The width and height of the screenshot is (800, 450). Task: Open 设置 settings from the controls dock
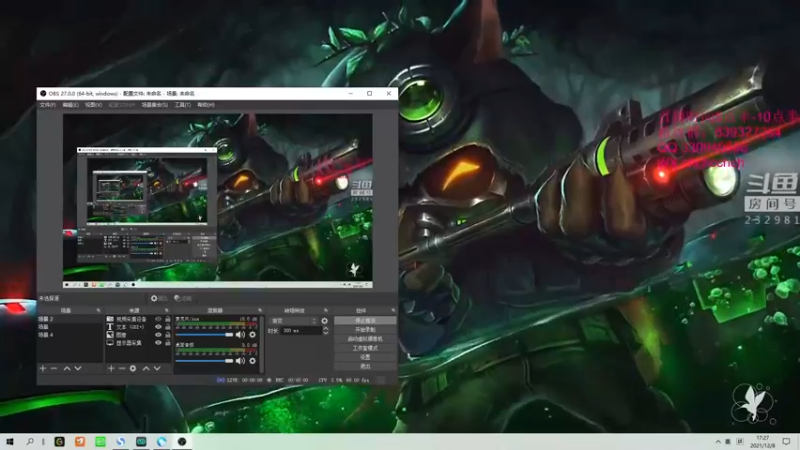365,357
